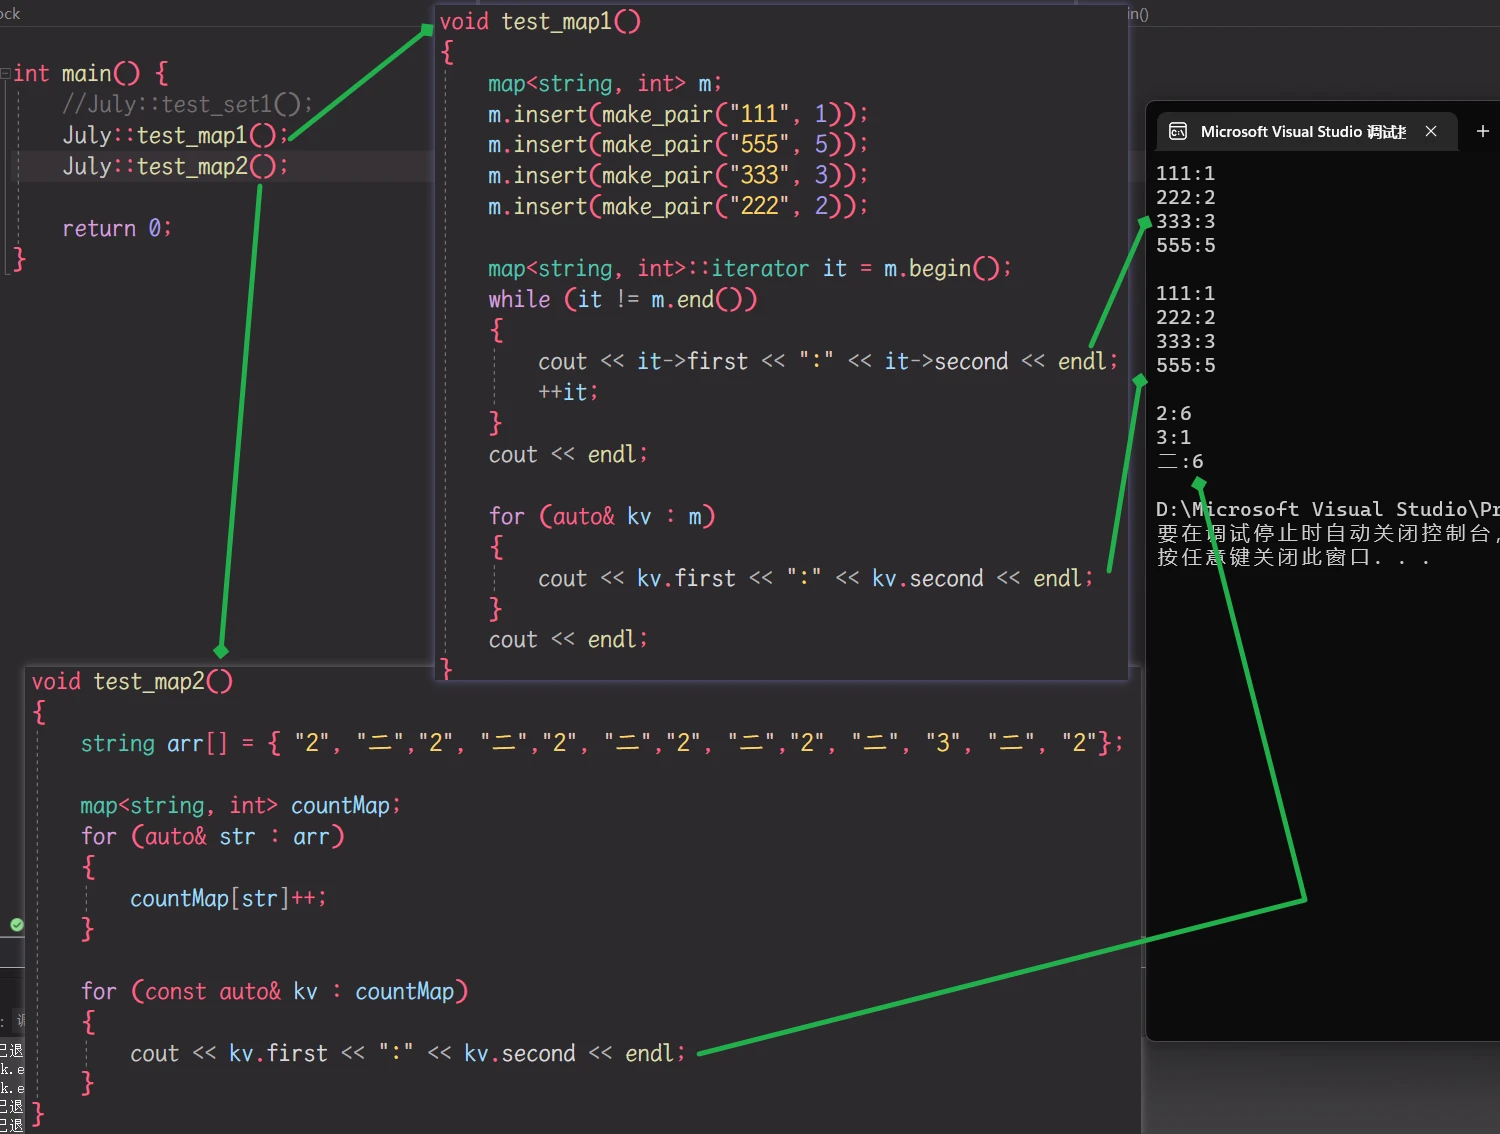Click the green no-issues check indicator

[17, 925]
